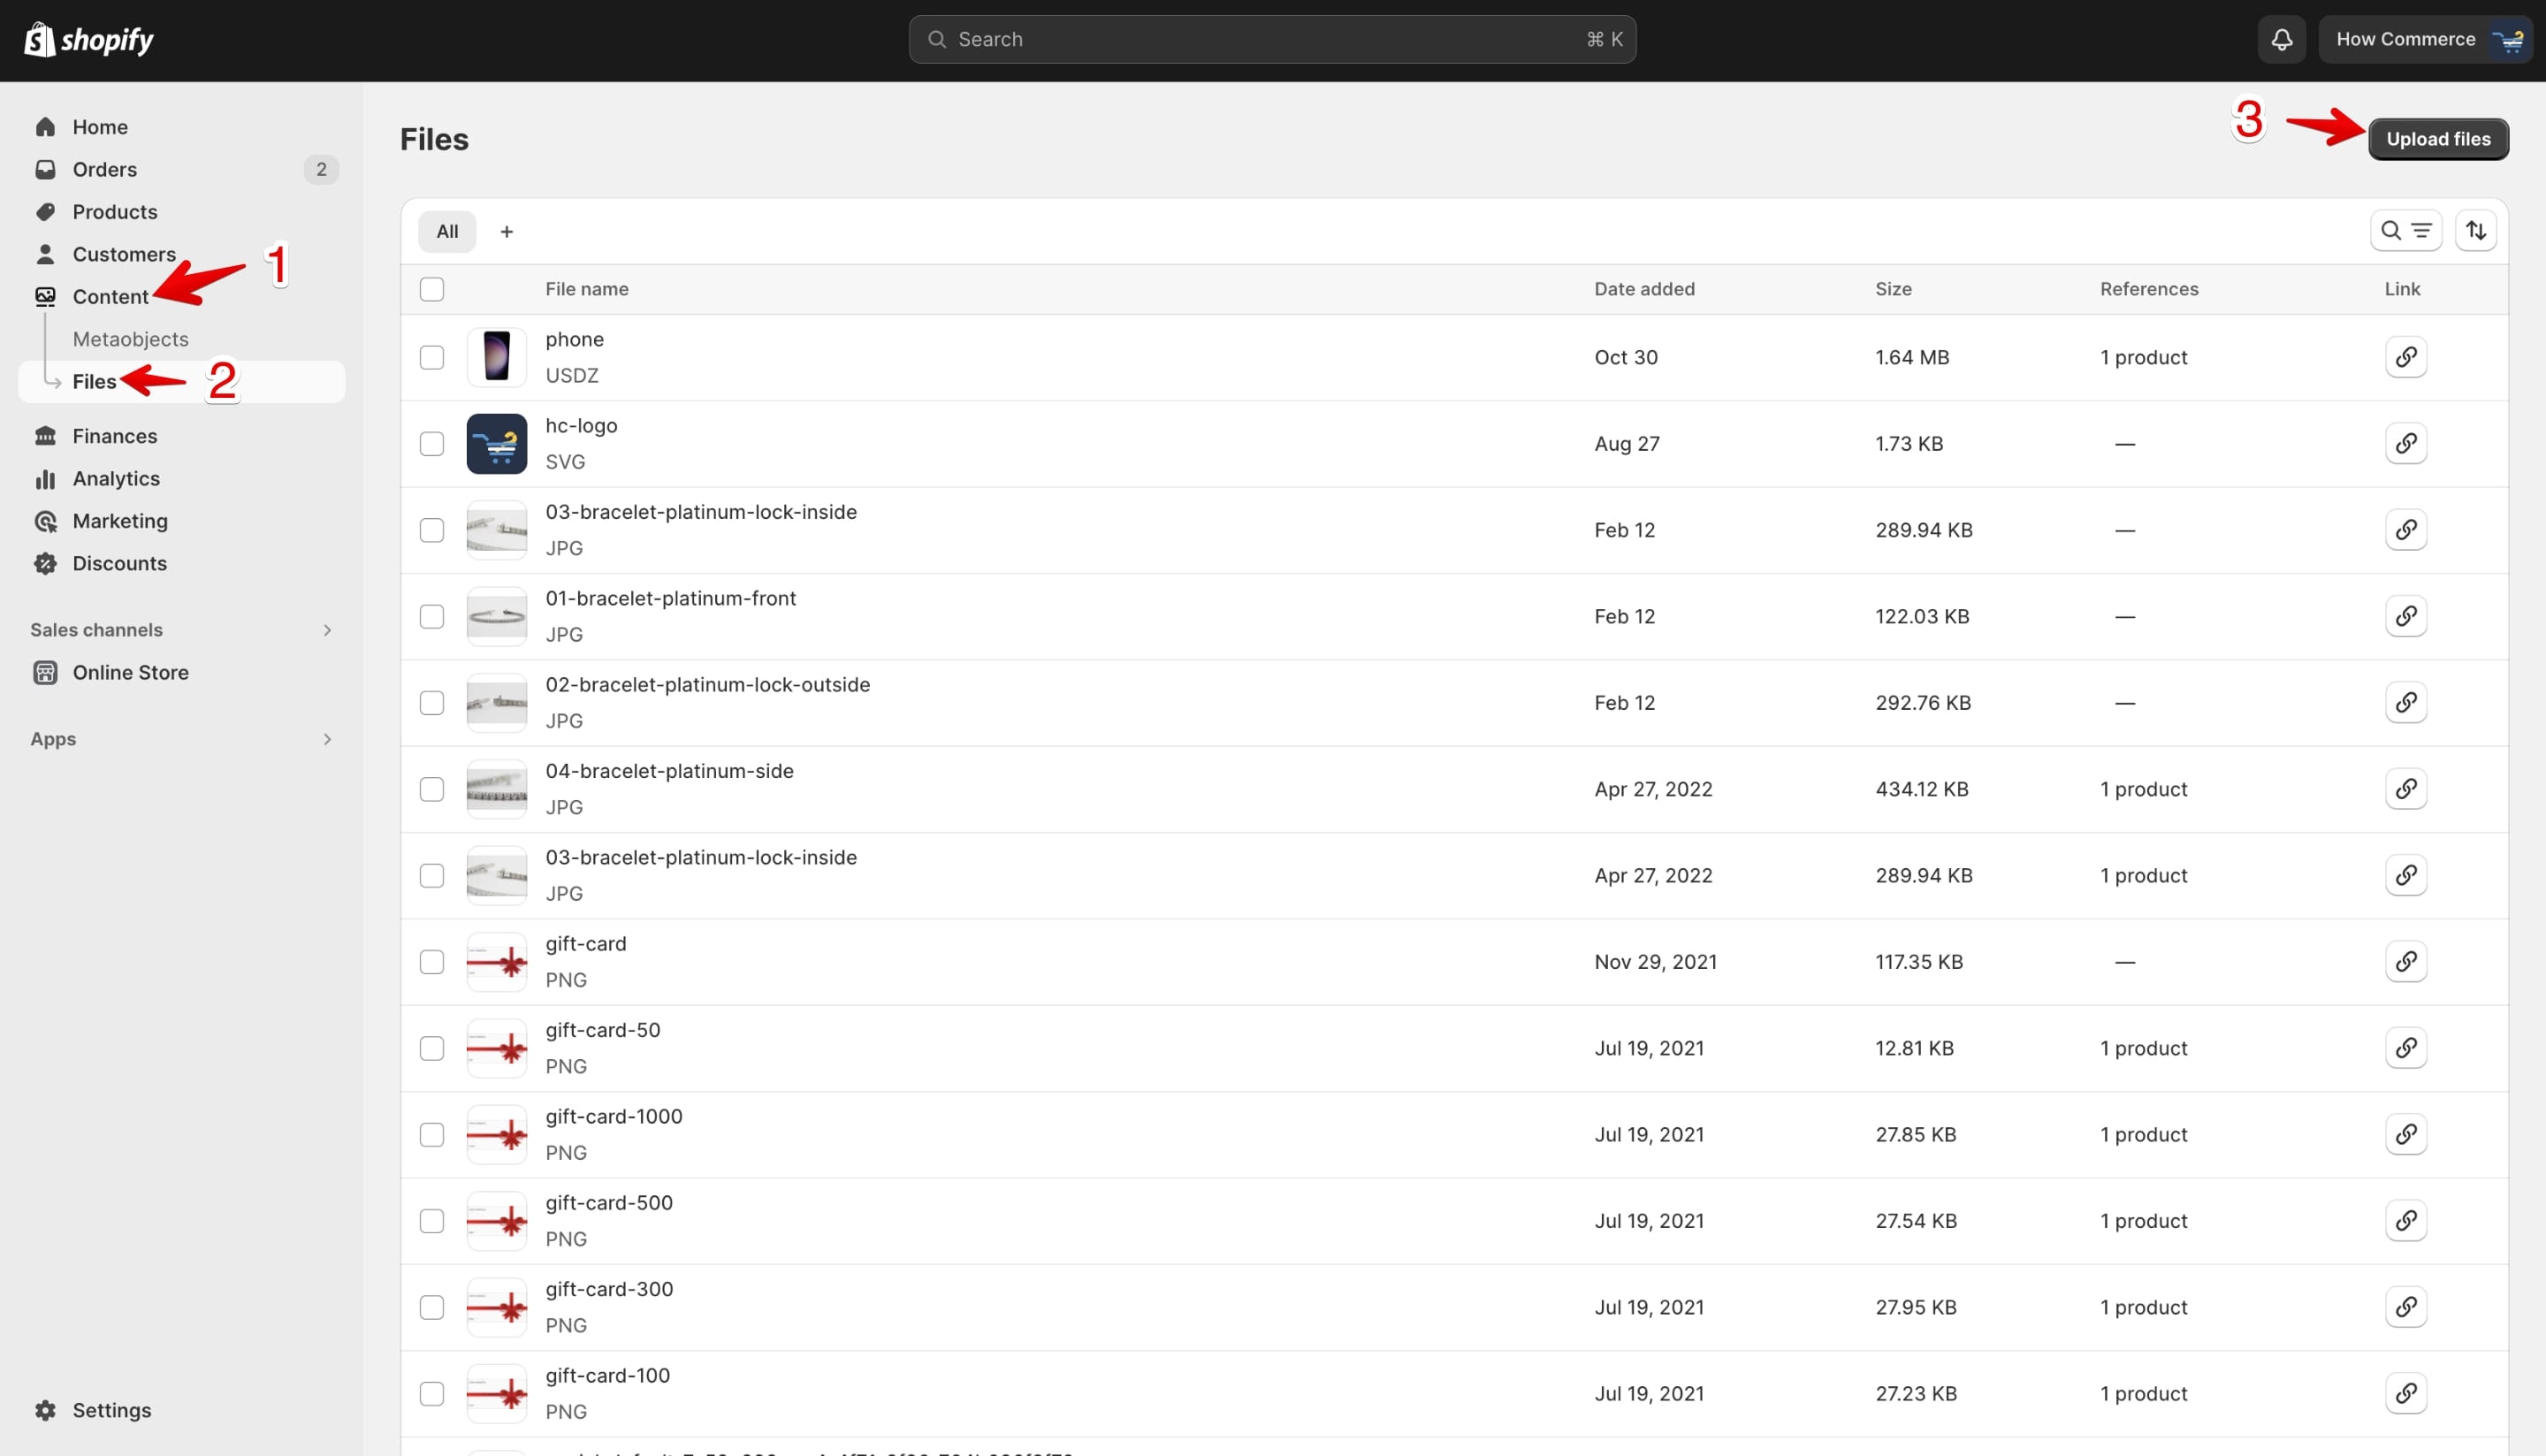
Task: Click the Upload files button
Action: [x=2438, y=139]
